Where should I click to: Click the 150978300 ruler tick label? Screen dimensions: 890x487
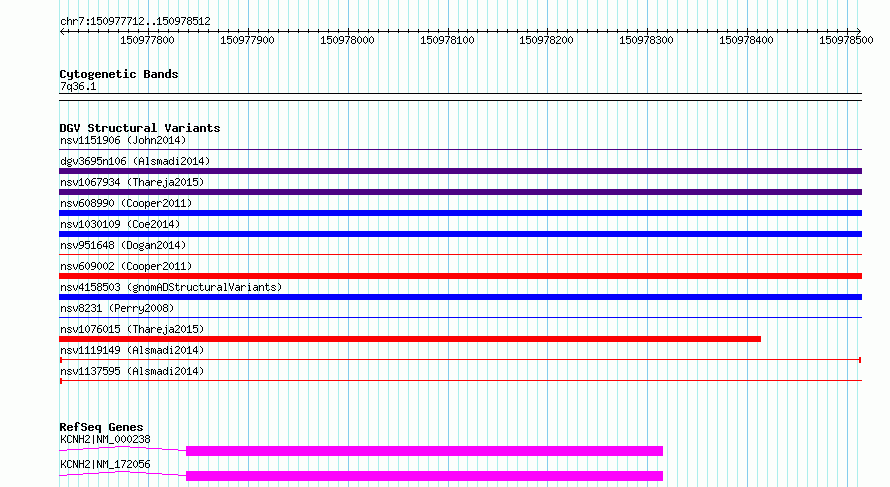[x=646, y=40]
